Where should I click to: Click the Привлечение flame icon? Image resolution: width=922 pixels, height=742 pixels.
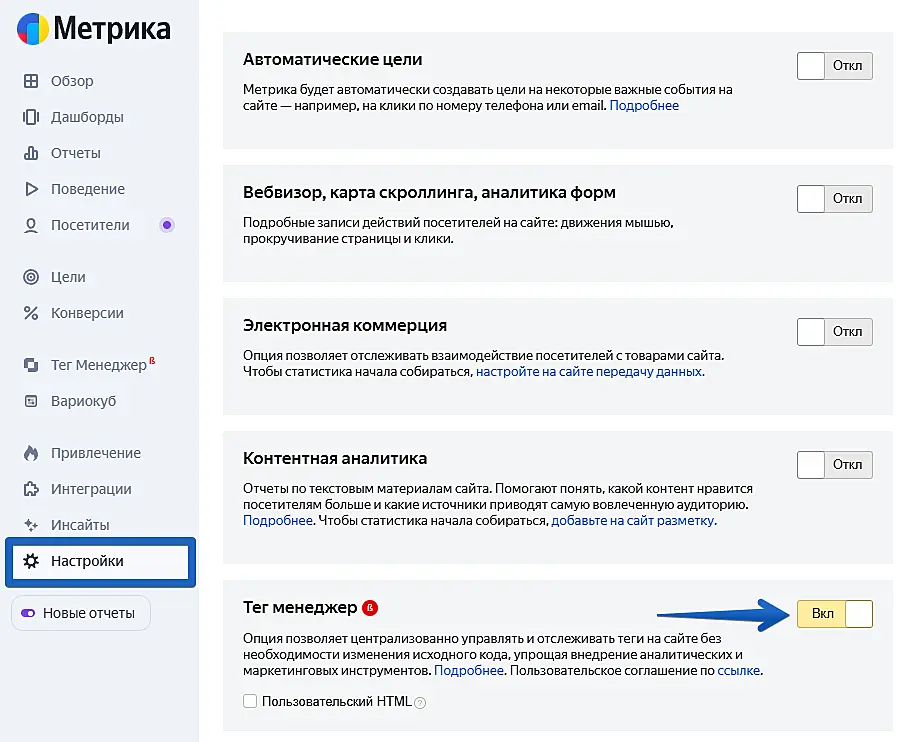(31, 453)
